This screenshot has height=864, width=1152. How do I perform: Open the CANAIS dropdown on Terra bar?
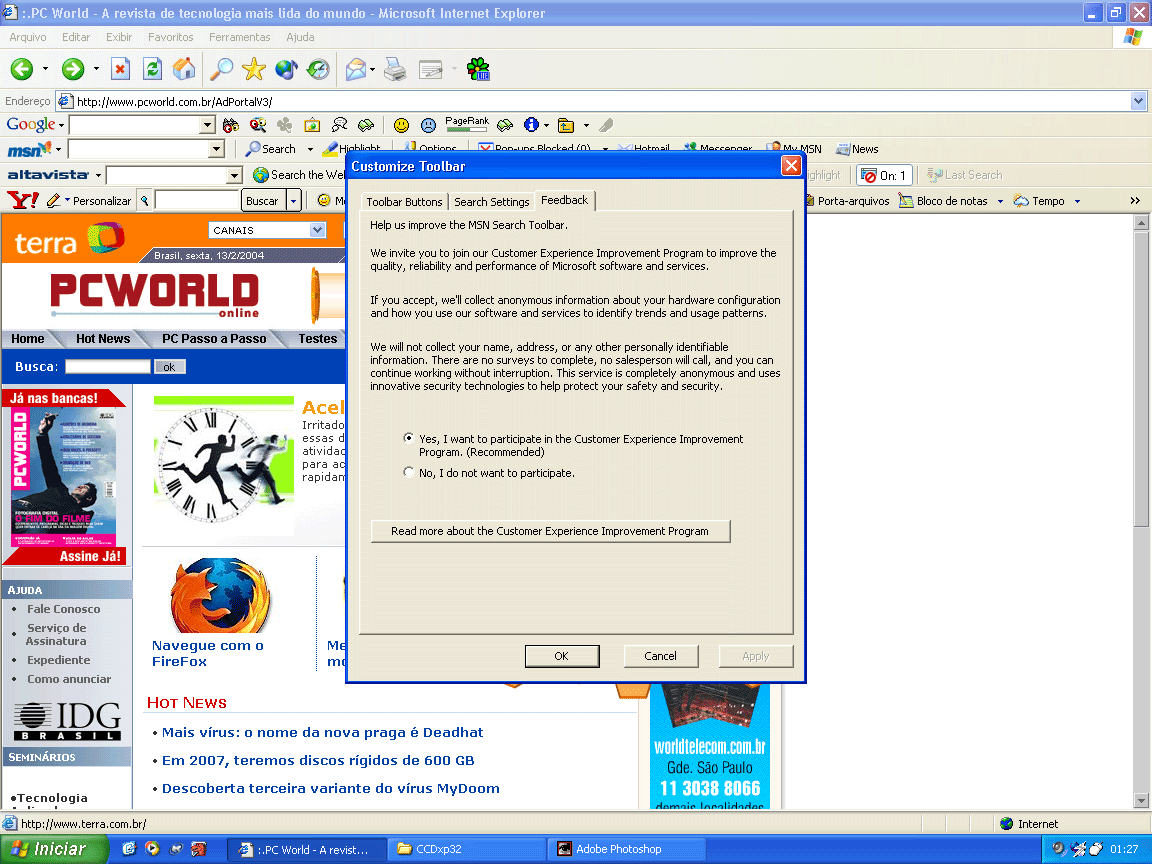coord(317,230)
